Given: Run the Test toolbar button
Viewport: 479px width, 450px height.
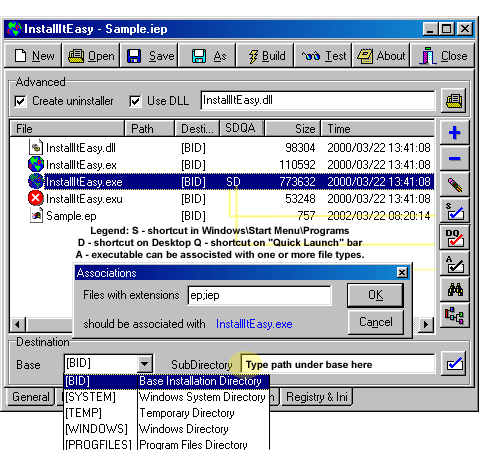Looking at the screenshot, I should click(323, 56).
